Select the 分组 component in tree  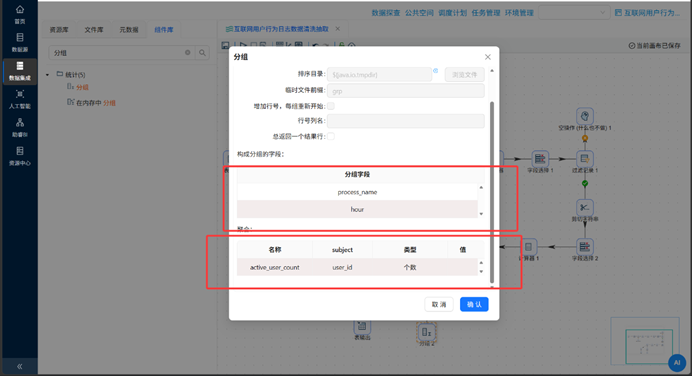click(x=83, y=87)
